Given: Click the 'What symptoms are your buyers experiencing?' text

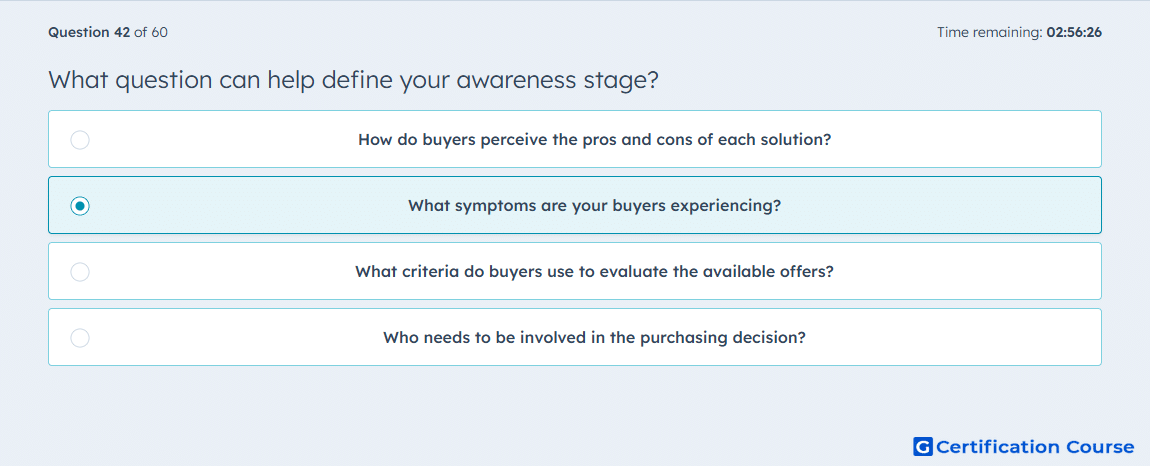Looking at the screenshot, I should [595, 205].
